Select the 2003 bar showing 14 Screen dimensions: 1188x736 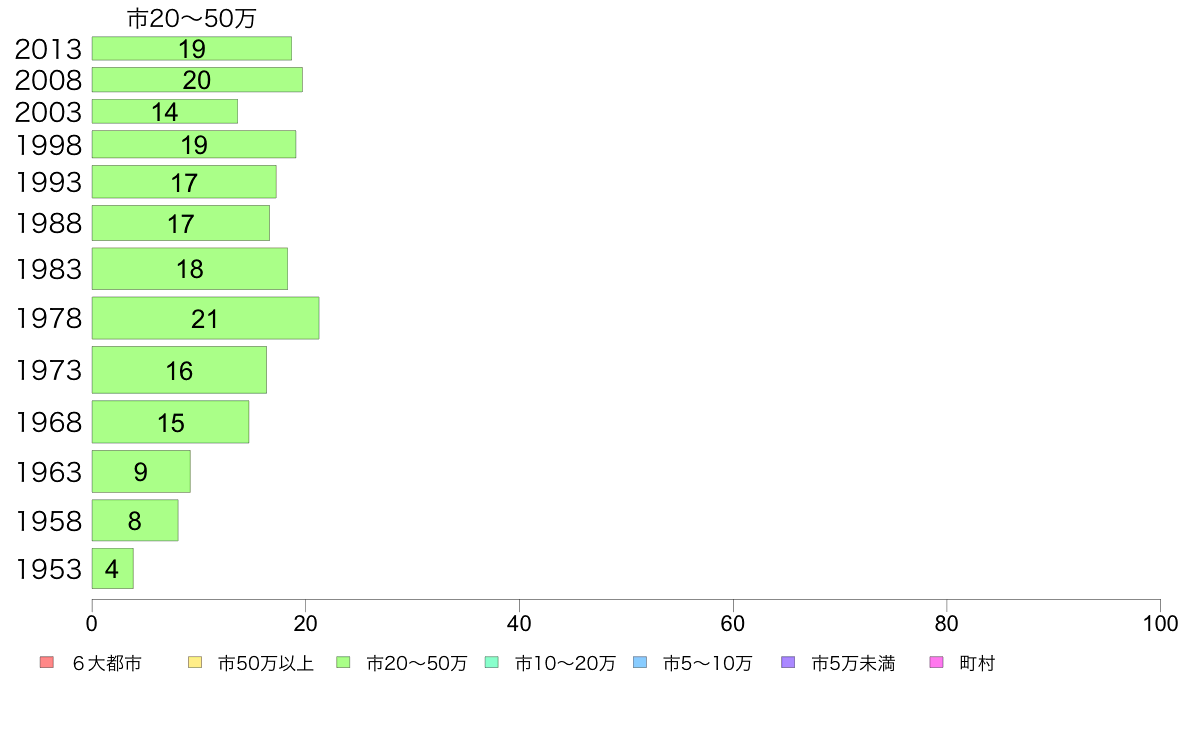point(164,111)
